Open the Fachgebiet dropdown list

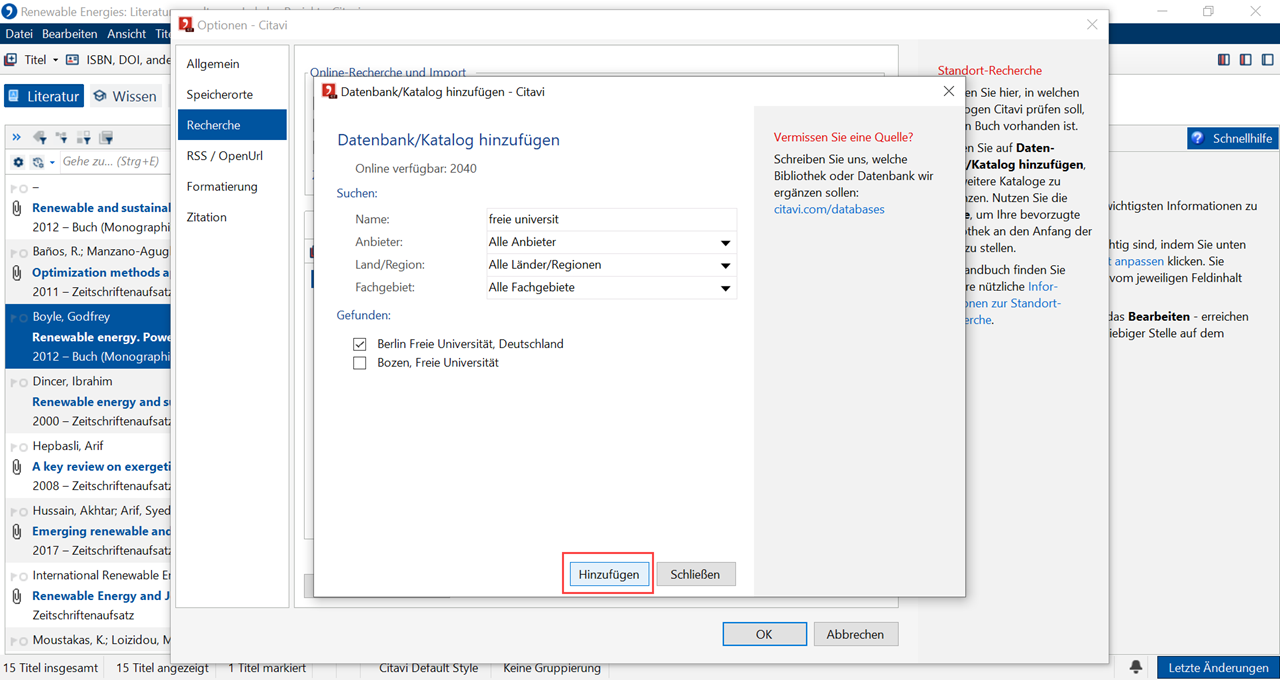click(725, 289)
